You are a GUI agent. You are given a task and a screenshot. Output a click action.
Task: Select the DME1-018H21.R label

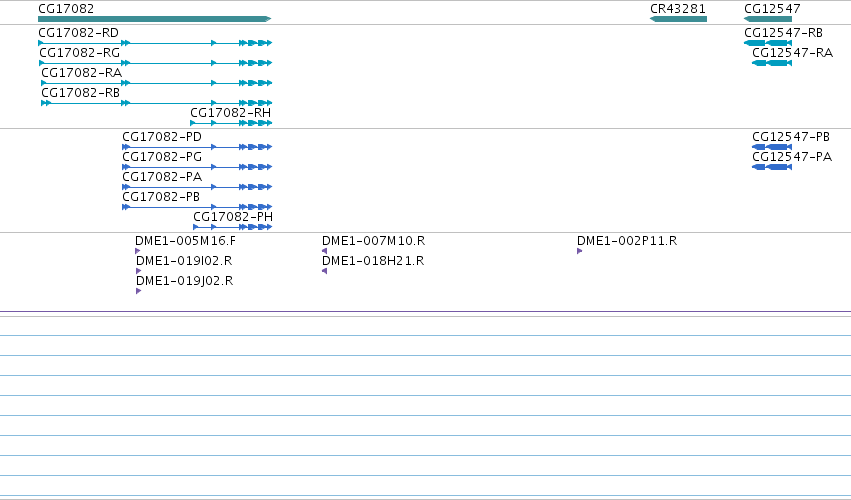[x=373, y=261]
